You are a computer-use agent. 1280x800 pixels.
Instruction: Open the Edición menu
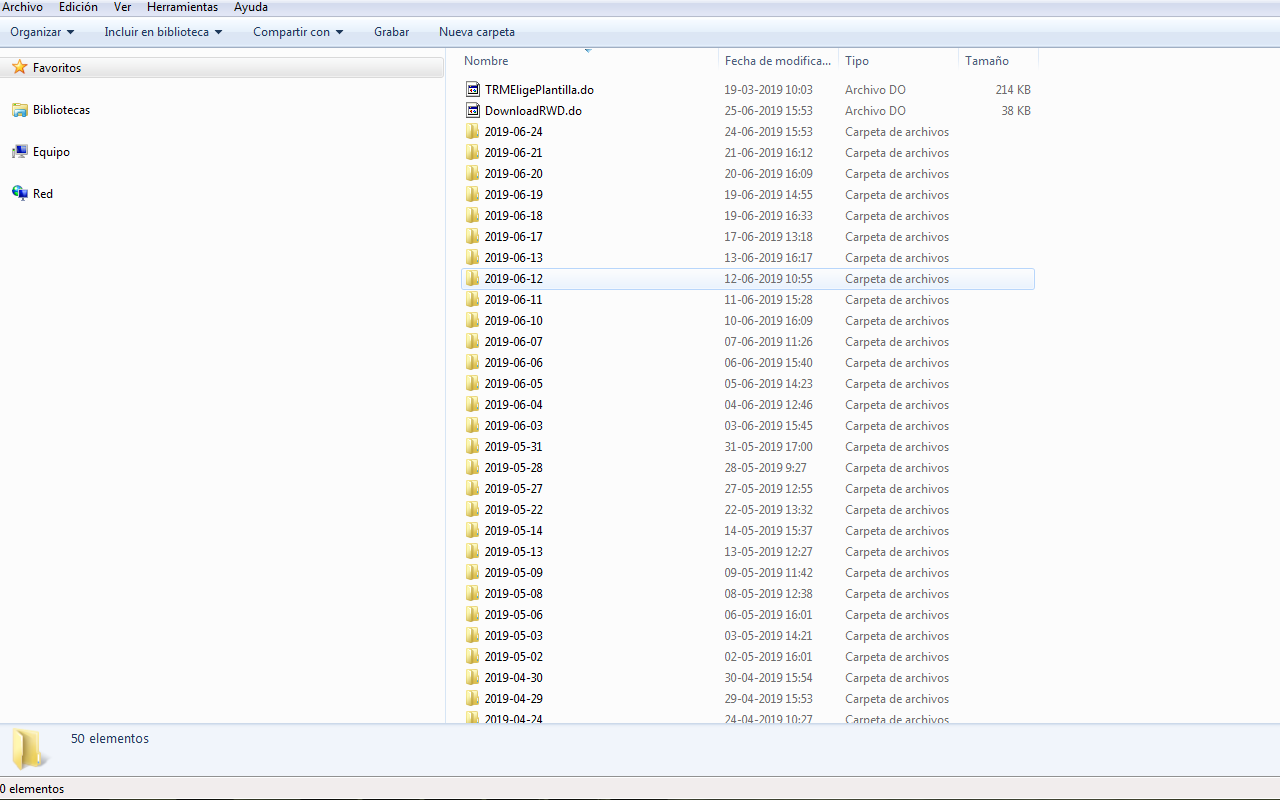(78, 7)
